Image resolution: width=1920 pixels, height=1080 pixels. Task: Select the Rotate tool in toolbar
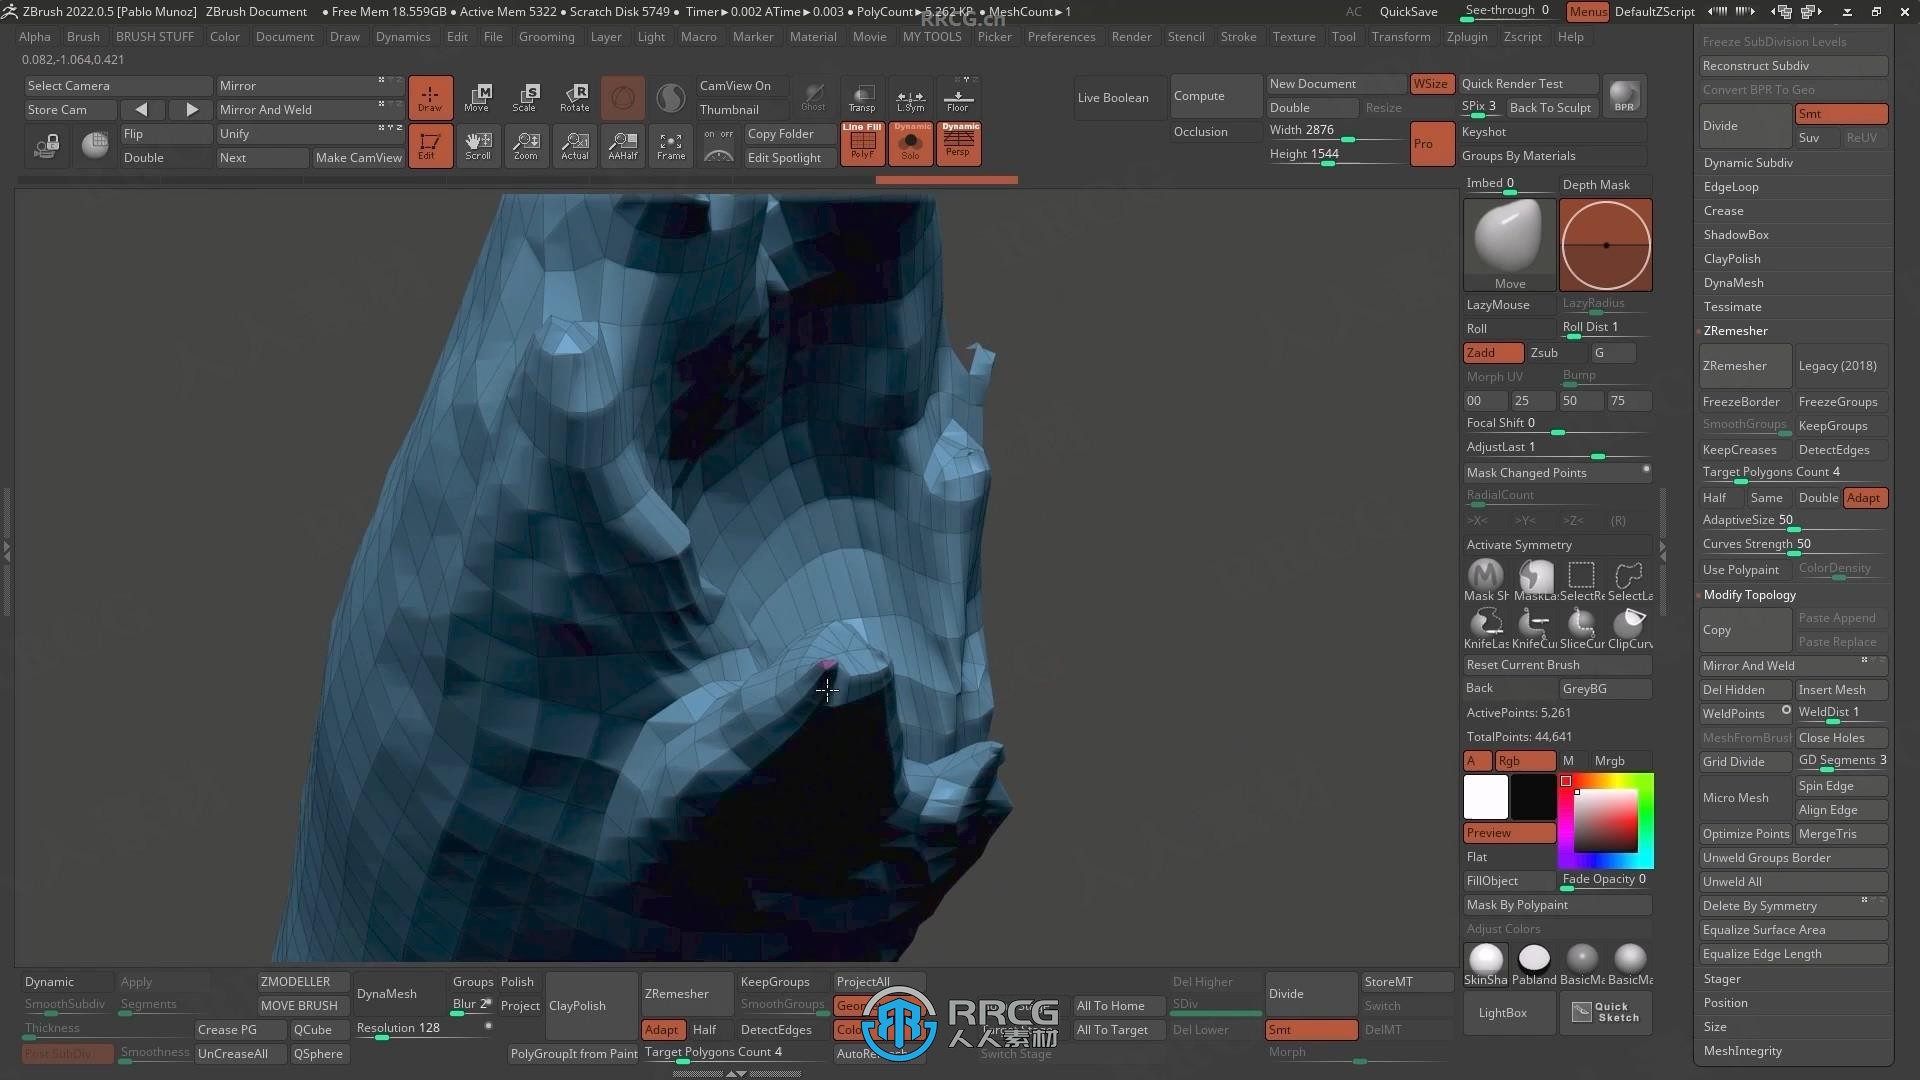click(x=574, y=96)
